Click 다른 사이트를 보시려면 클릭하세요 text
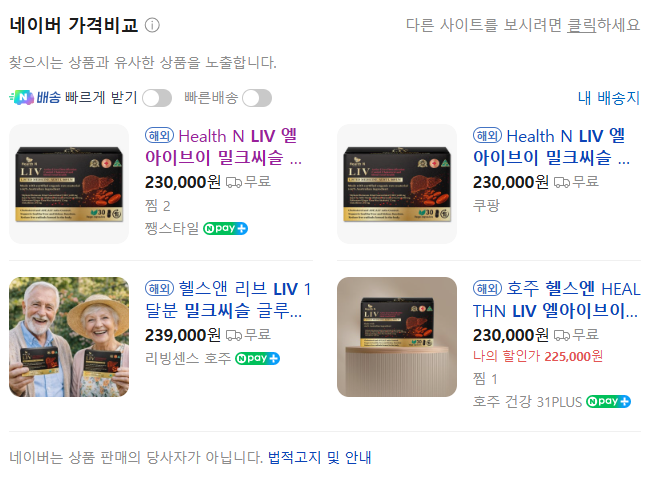 pos(523,25)
